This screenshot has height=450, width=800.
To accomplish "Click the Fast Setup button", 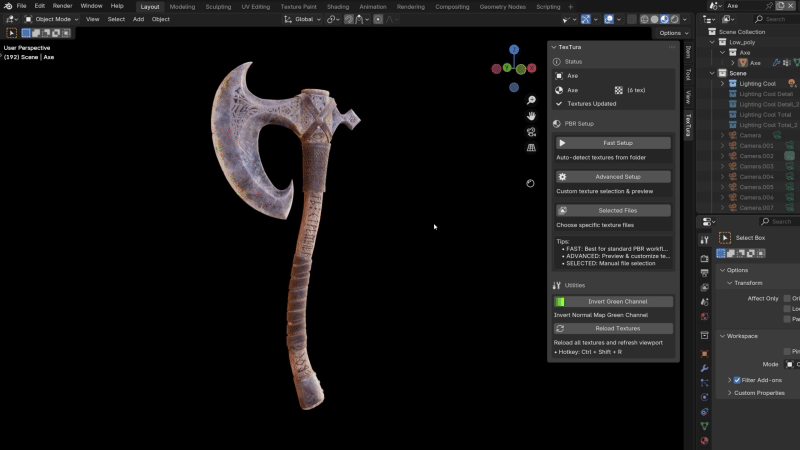I will coord(613,143).
